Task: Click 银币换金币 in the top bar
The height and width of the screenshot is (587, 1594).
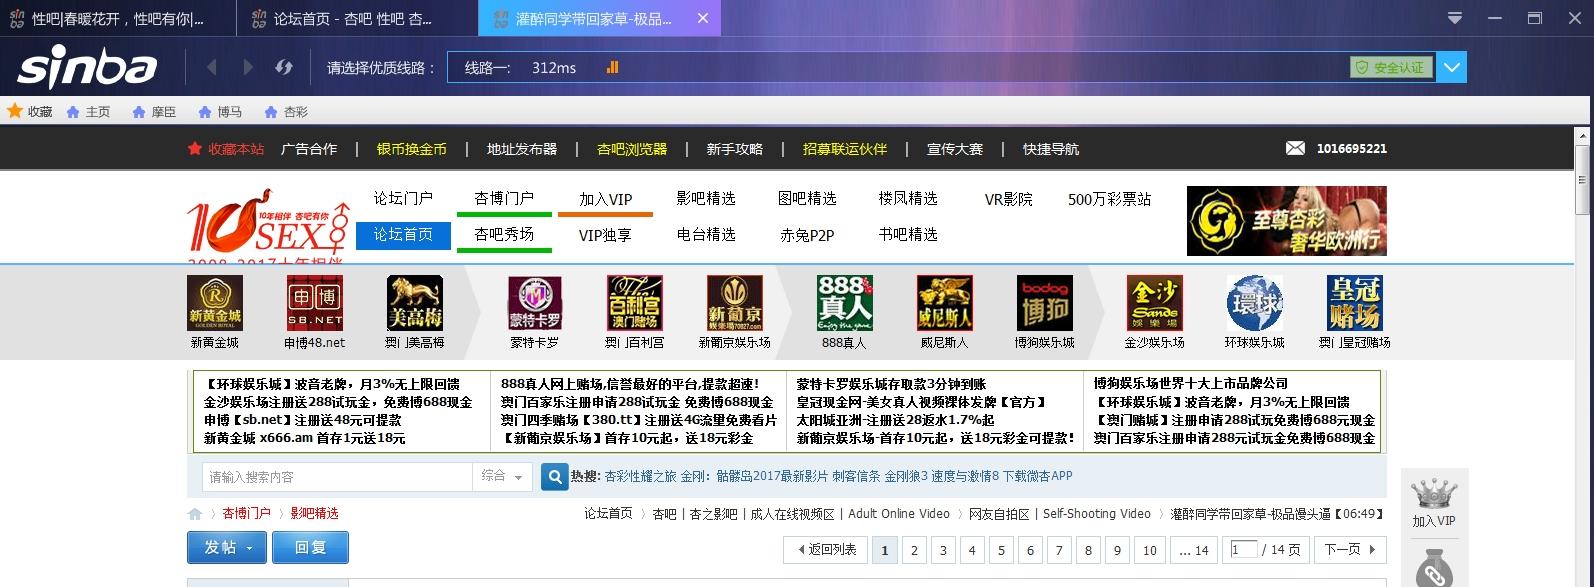Action: (412, 149)
